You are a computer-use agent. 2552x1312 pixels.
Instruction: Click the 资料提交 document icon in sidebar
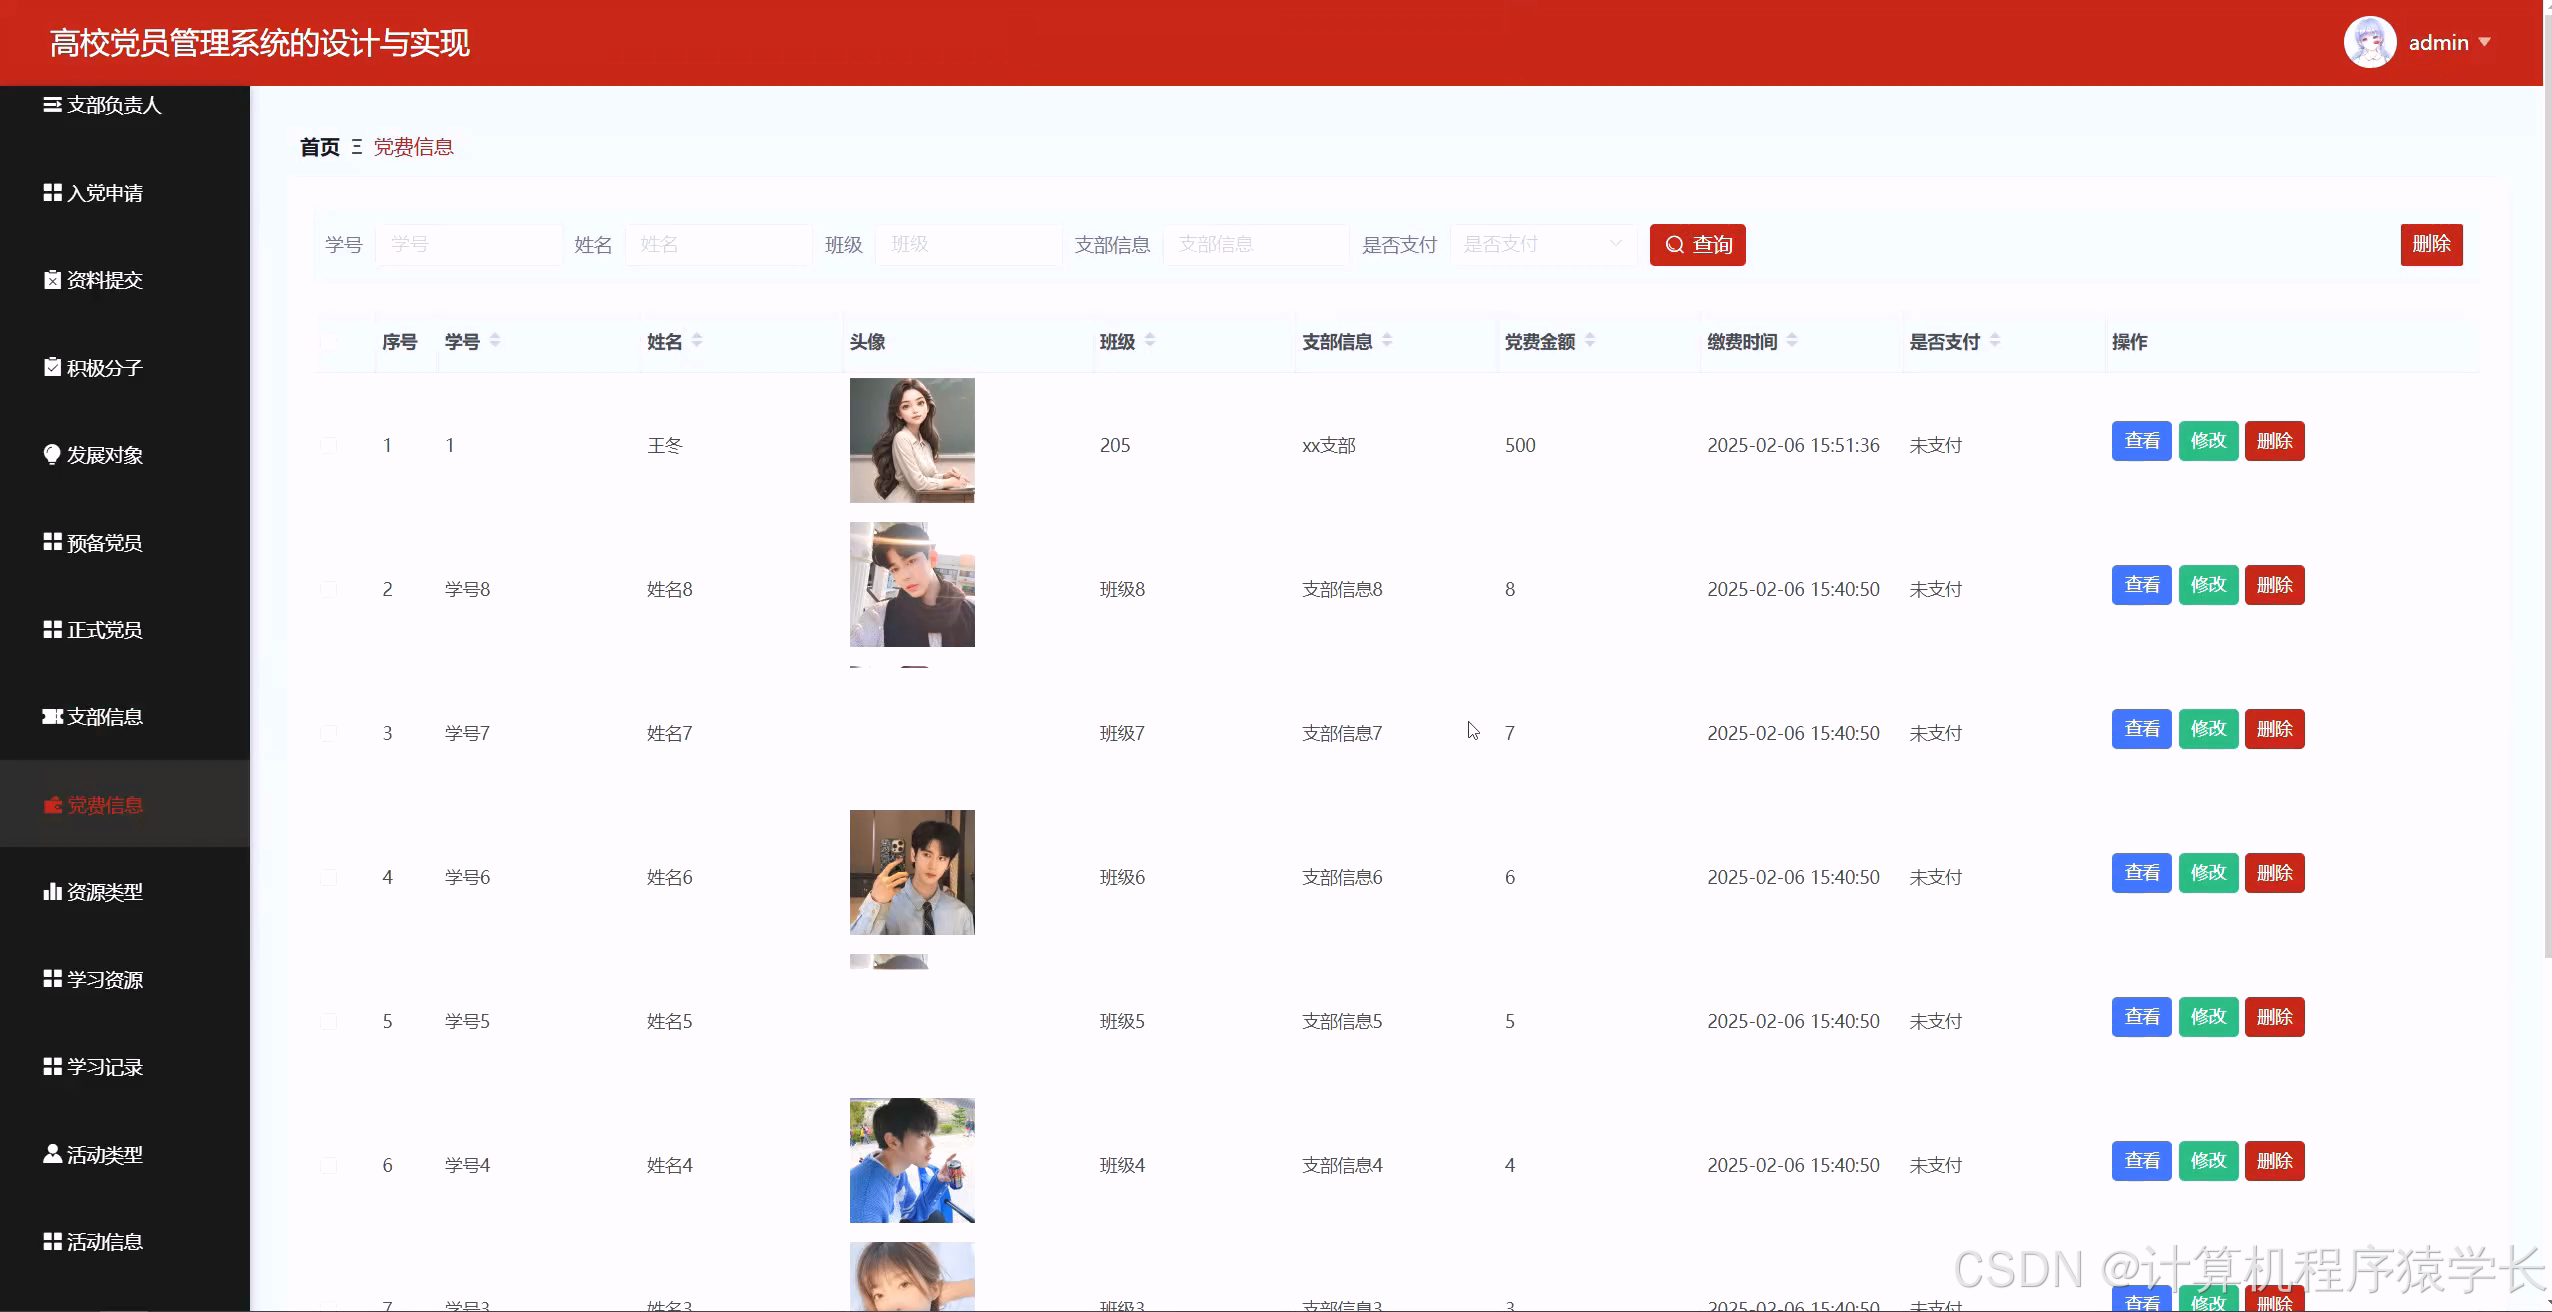point(53,280)
